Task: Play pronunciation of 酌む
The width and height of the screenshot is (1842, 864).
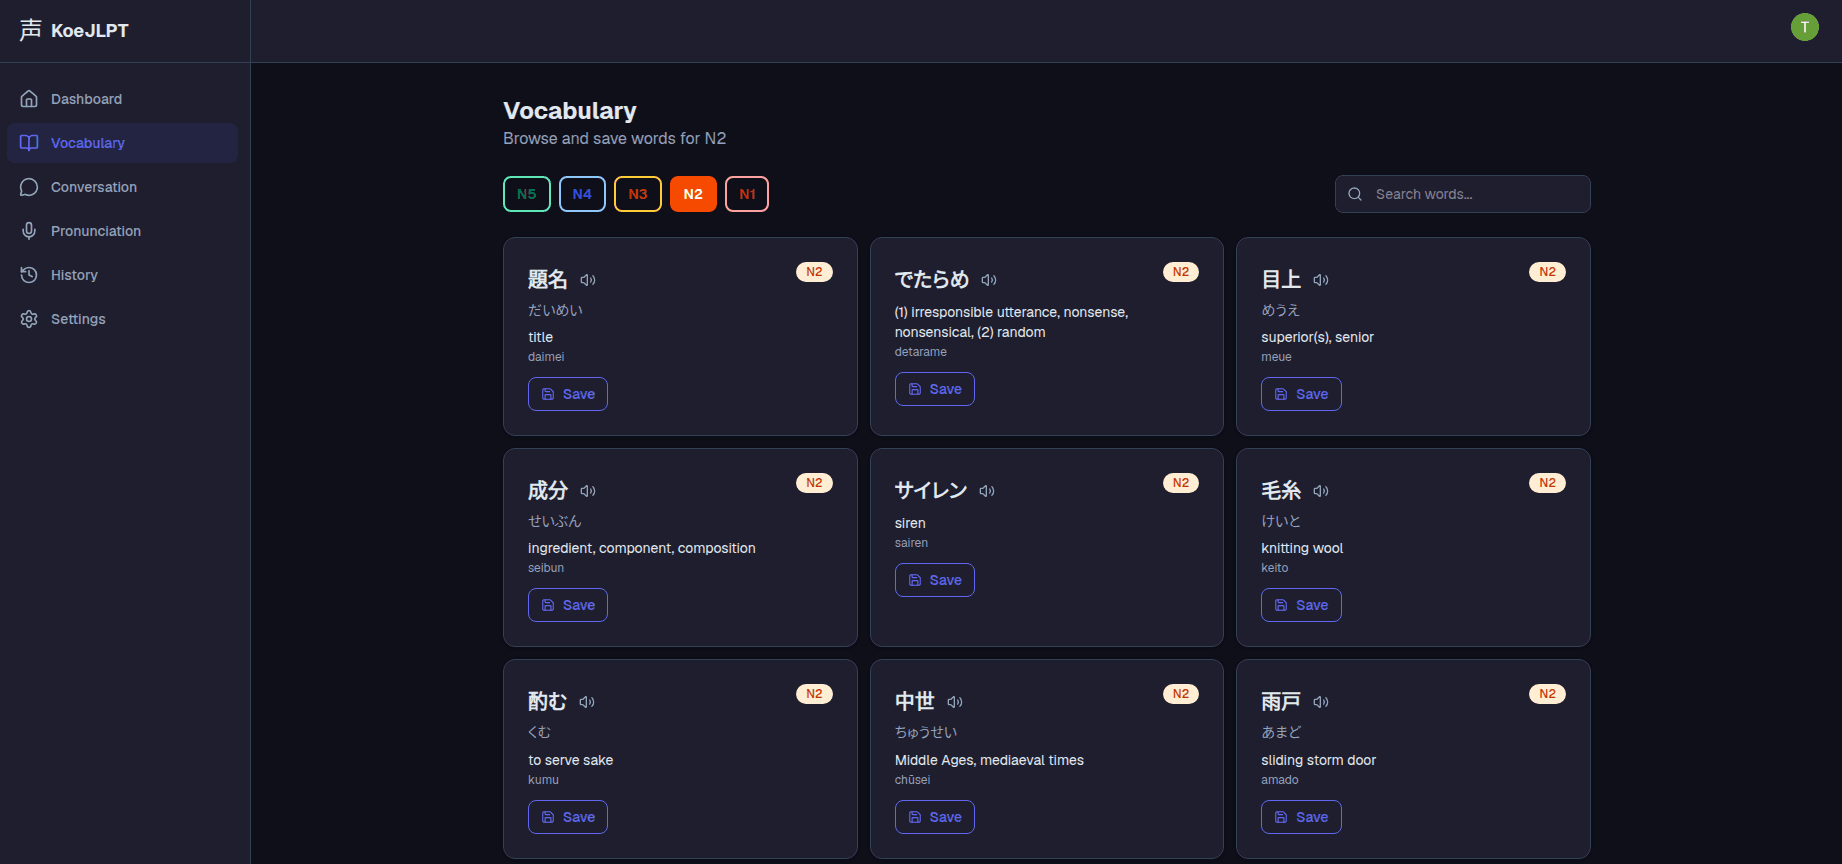Action: click(587, 702)
